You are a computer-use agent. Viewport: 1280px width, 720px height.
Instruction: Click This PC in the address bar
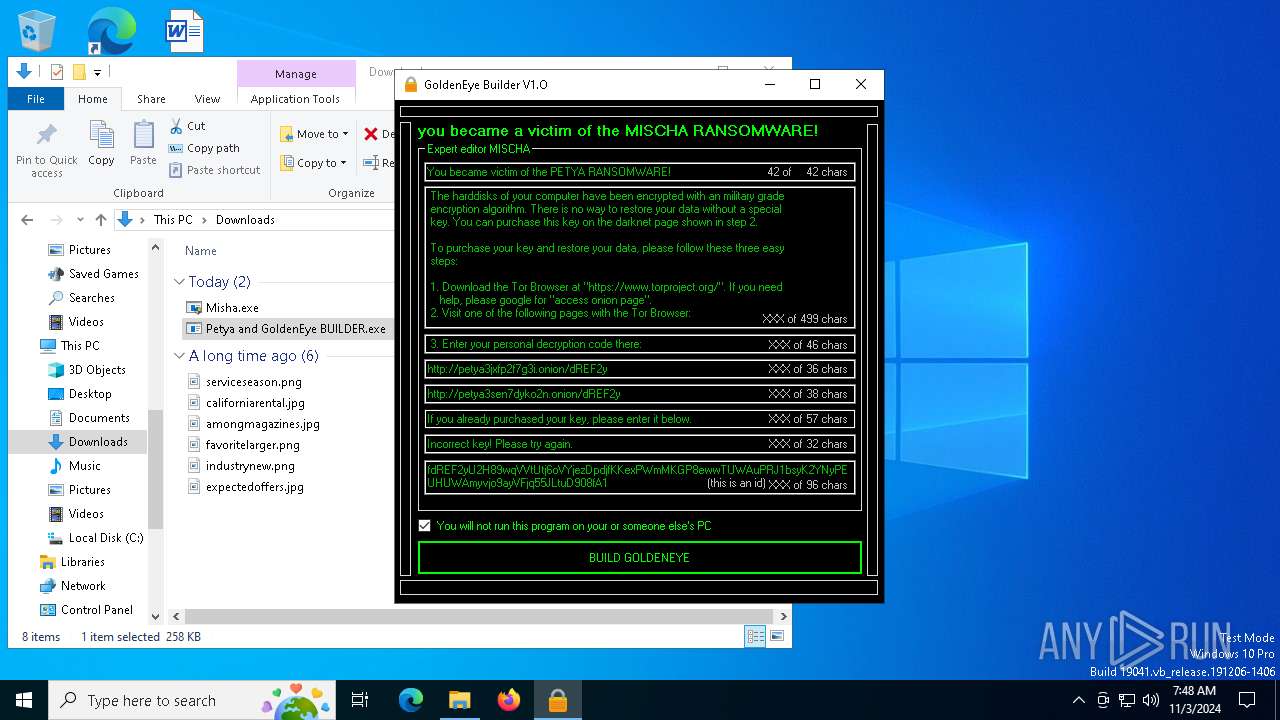173,220
